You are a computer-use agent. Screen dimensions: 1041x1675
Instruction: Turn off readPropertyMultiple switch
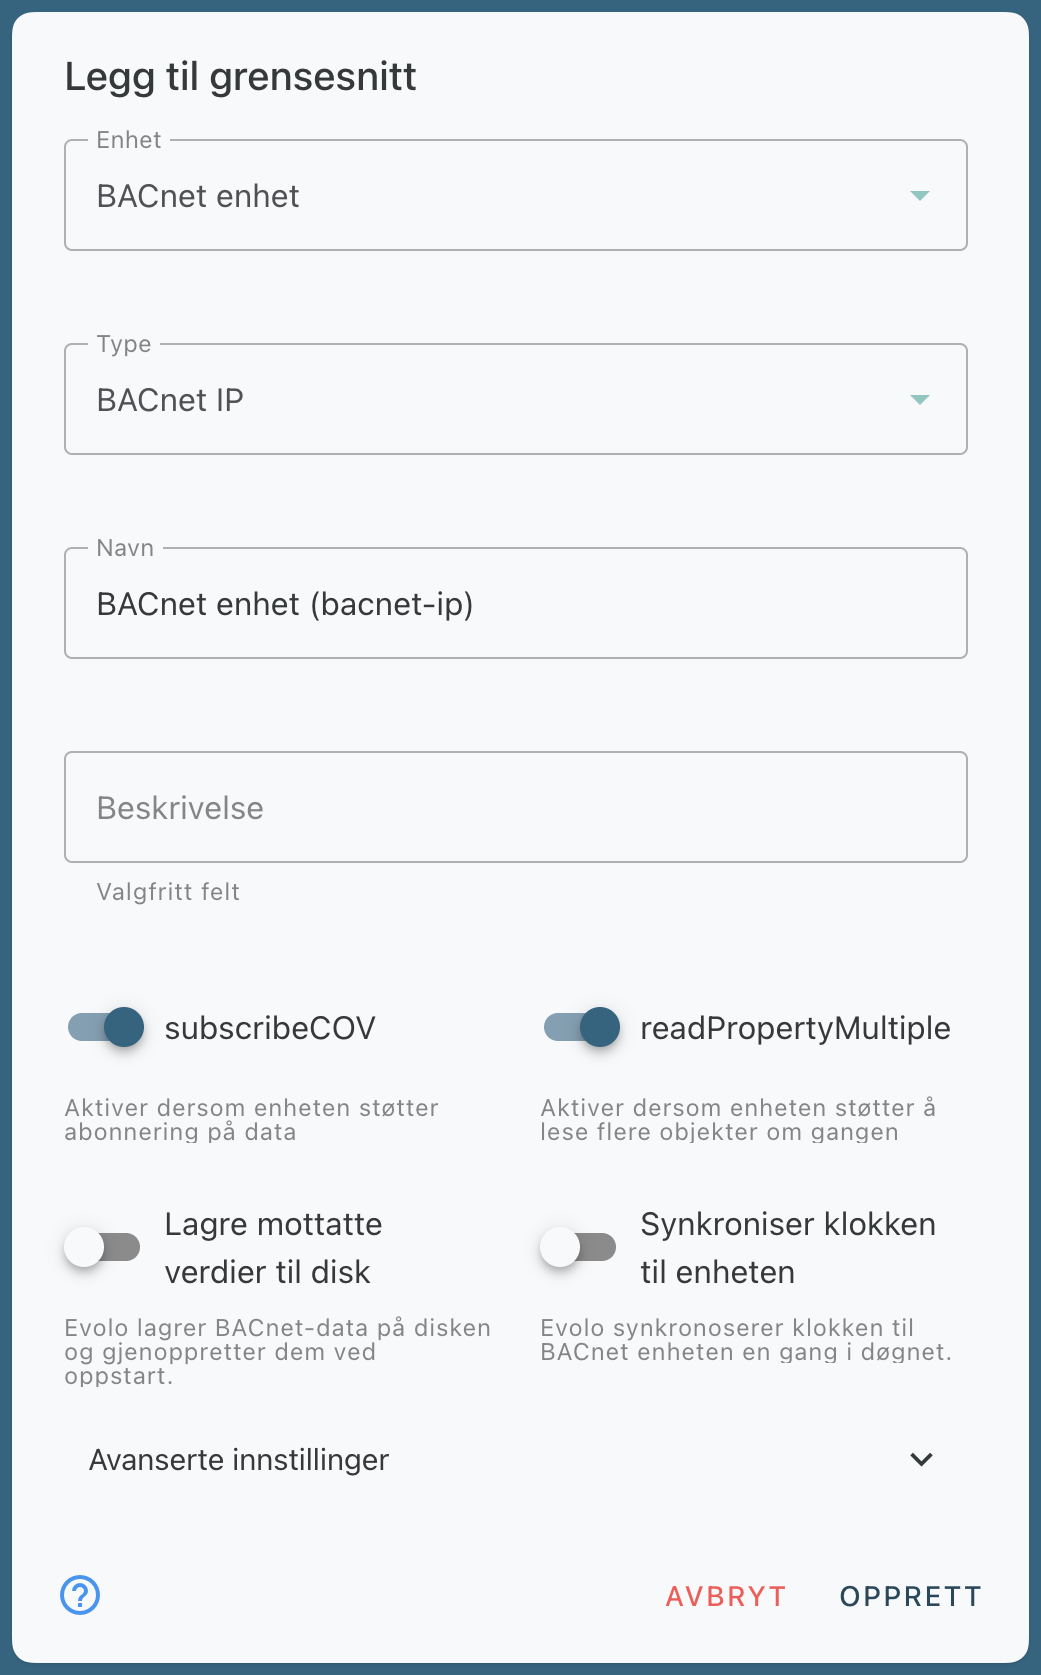[x=582, y=1028]
